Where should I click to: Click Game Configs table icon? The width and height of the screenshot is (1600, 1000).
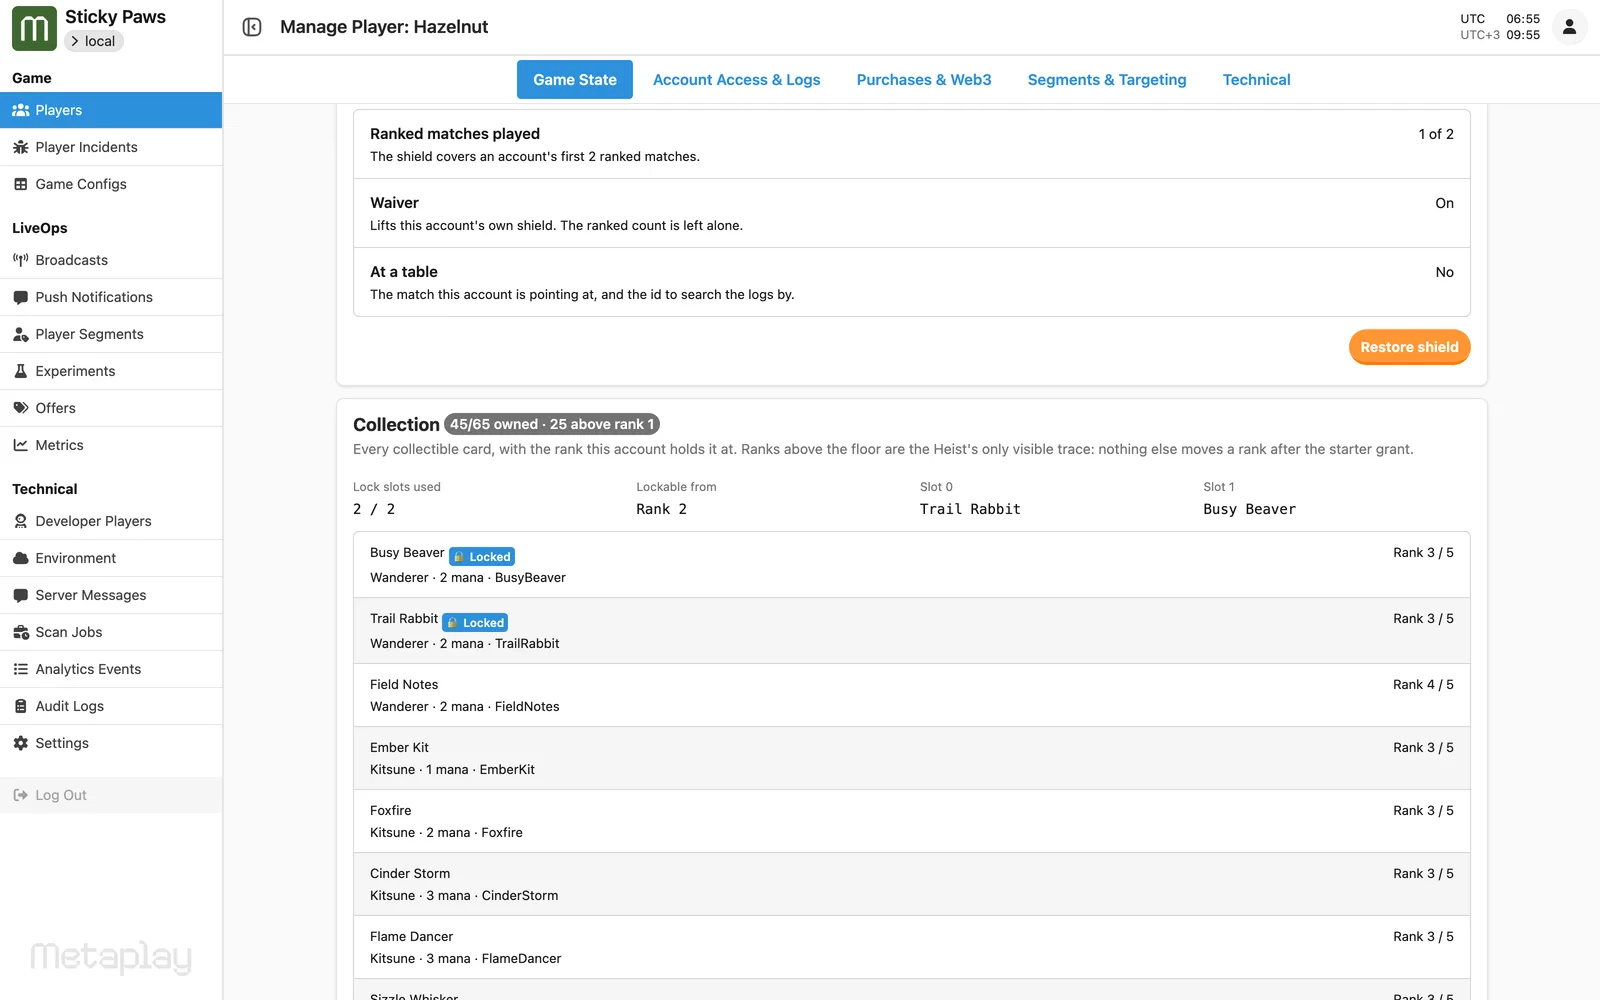(20, 184)
